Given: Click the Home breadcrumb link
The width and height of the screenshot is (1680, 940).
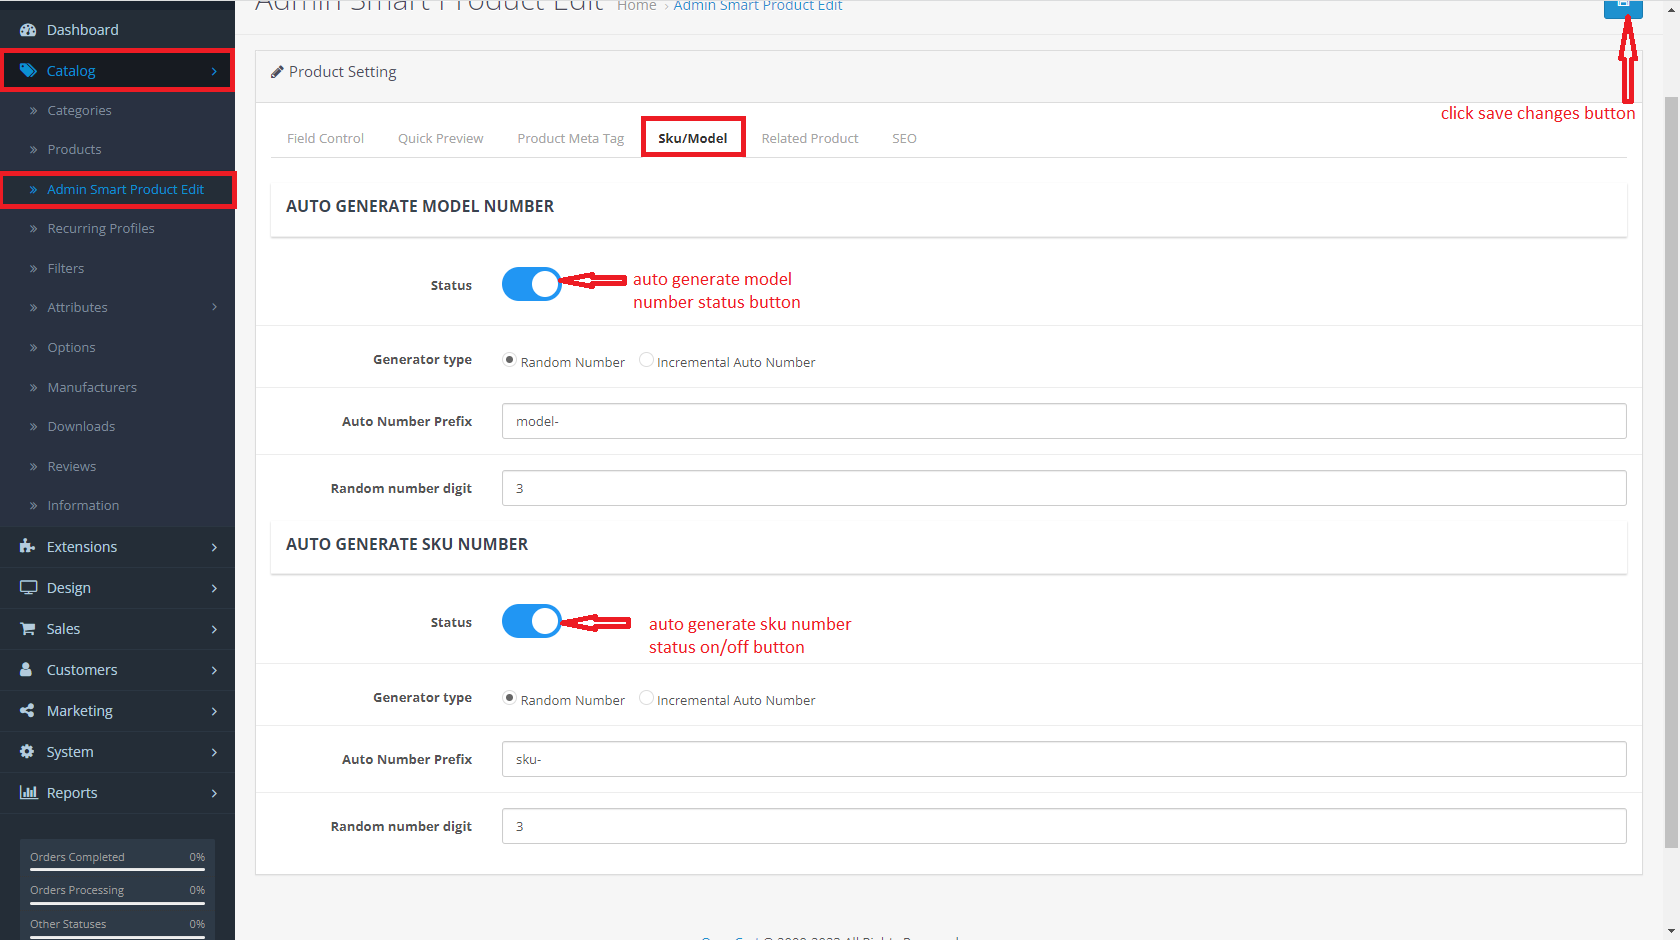Looking at the screenshot, I should click(637, 6).
